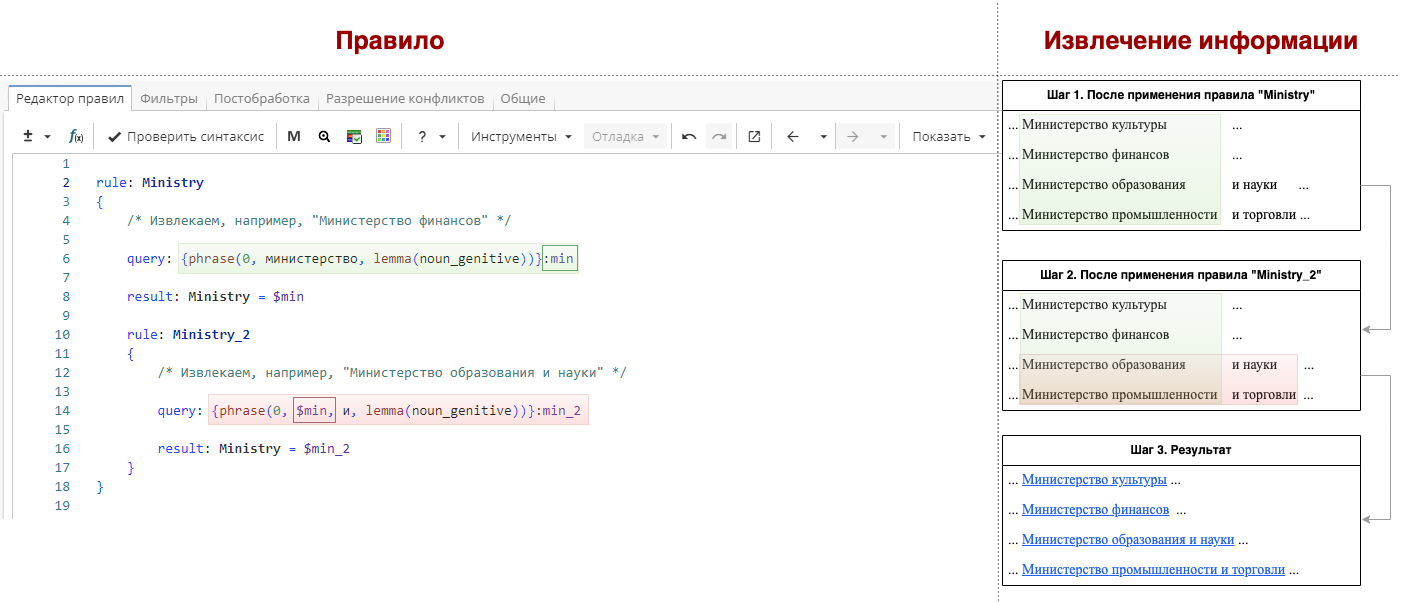This screenshot has height=603, width=1402.
Task: Click the f(x) function icon
Action: click(76, 136)
